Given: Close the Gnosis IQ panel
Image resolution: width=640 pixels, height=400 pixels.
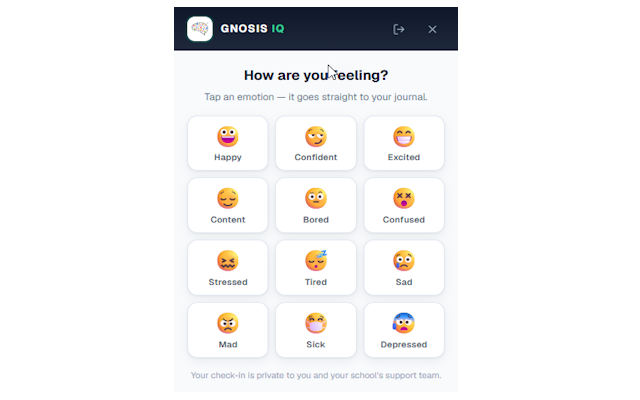Looking at the screenshot, I should pyautogui.click(x=432, y=29).
